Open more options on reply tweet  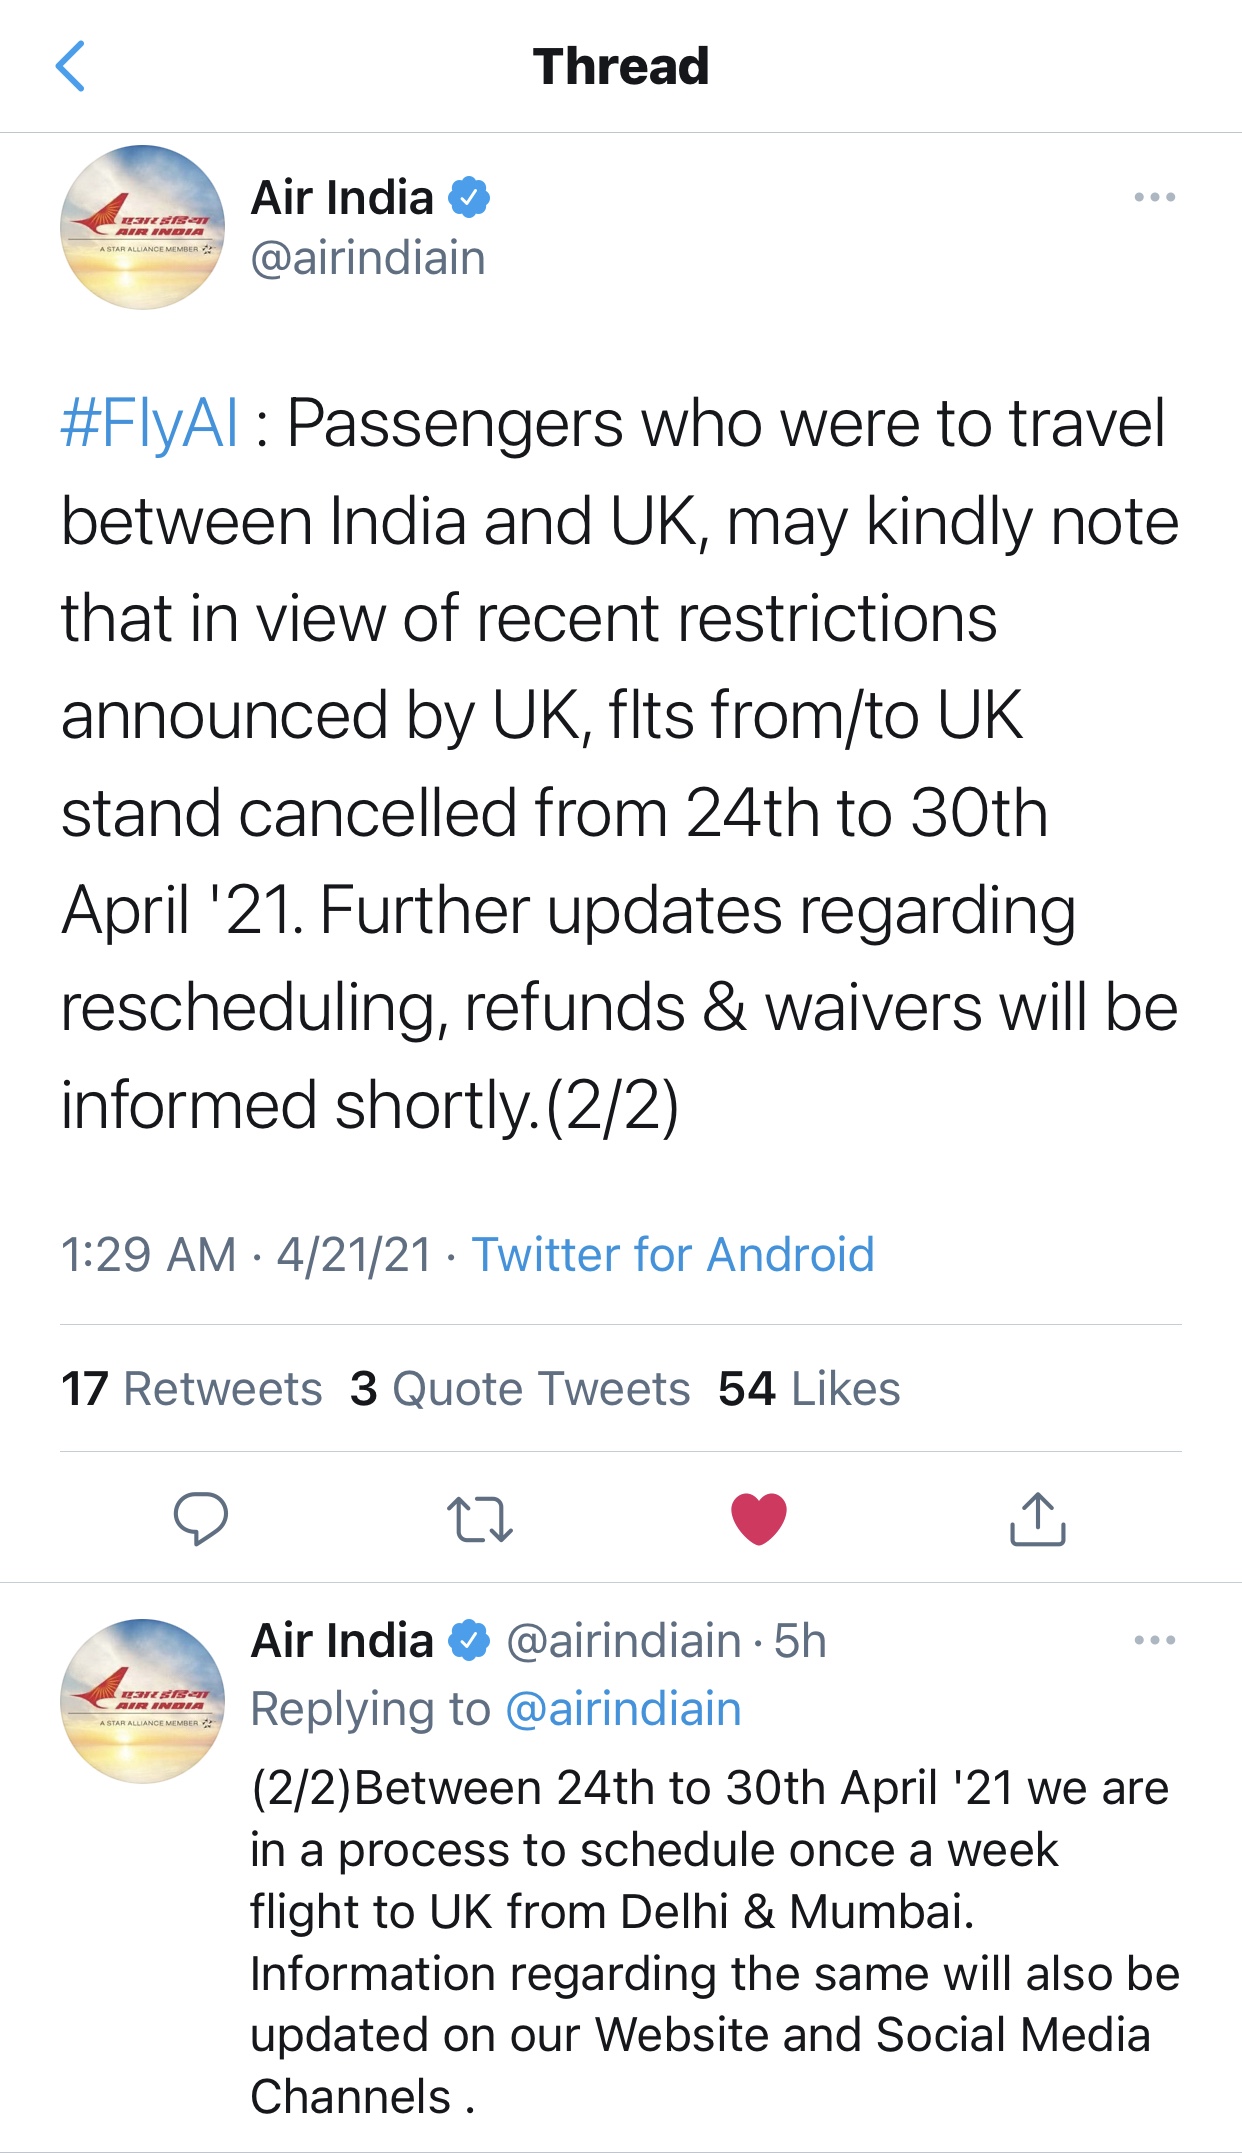(x=1154, y=1640)
